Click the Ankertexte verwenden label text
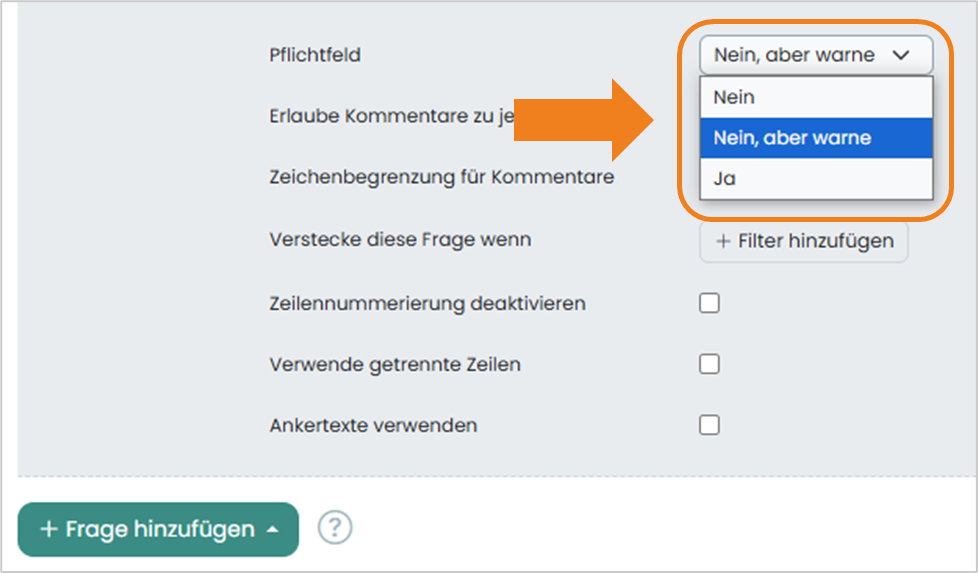This screenshot has width=978, height=573. pos(373,426)
